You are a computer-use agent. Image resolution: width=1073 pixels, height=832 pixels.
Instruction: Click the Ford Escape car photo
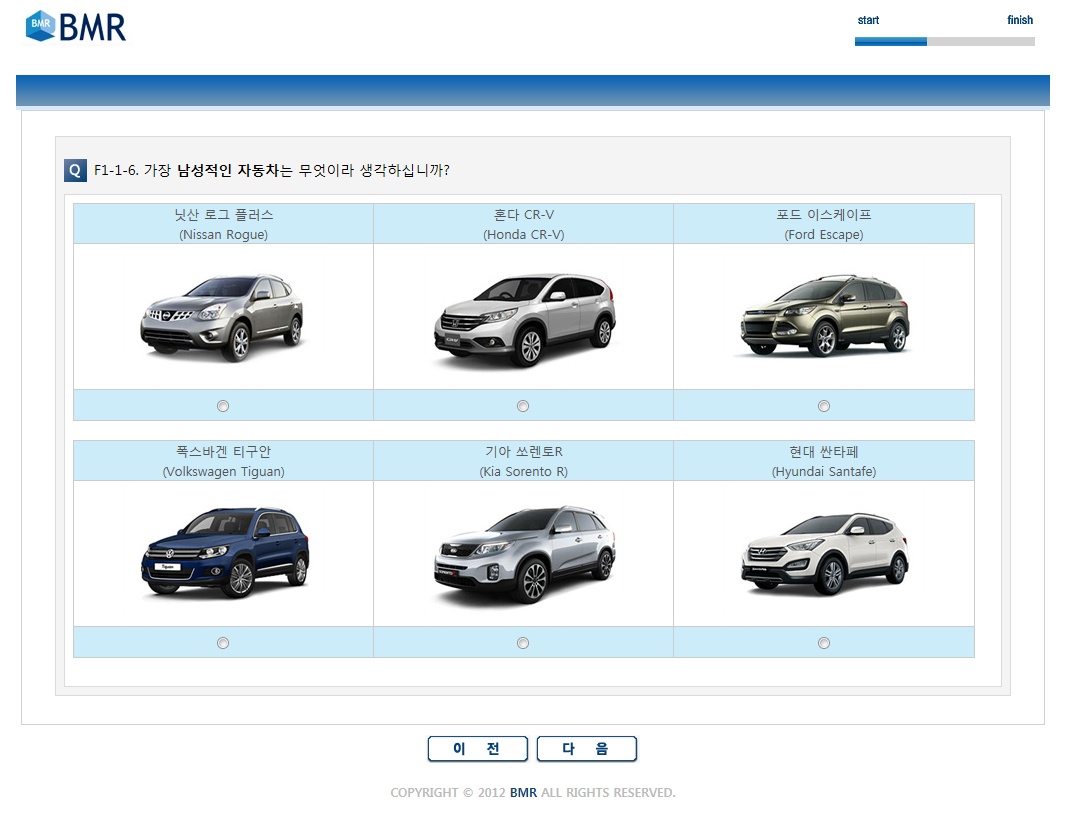click(824, 316)
